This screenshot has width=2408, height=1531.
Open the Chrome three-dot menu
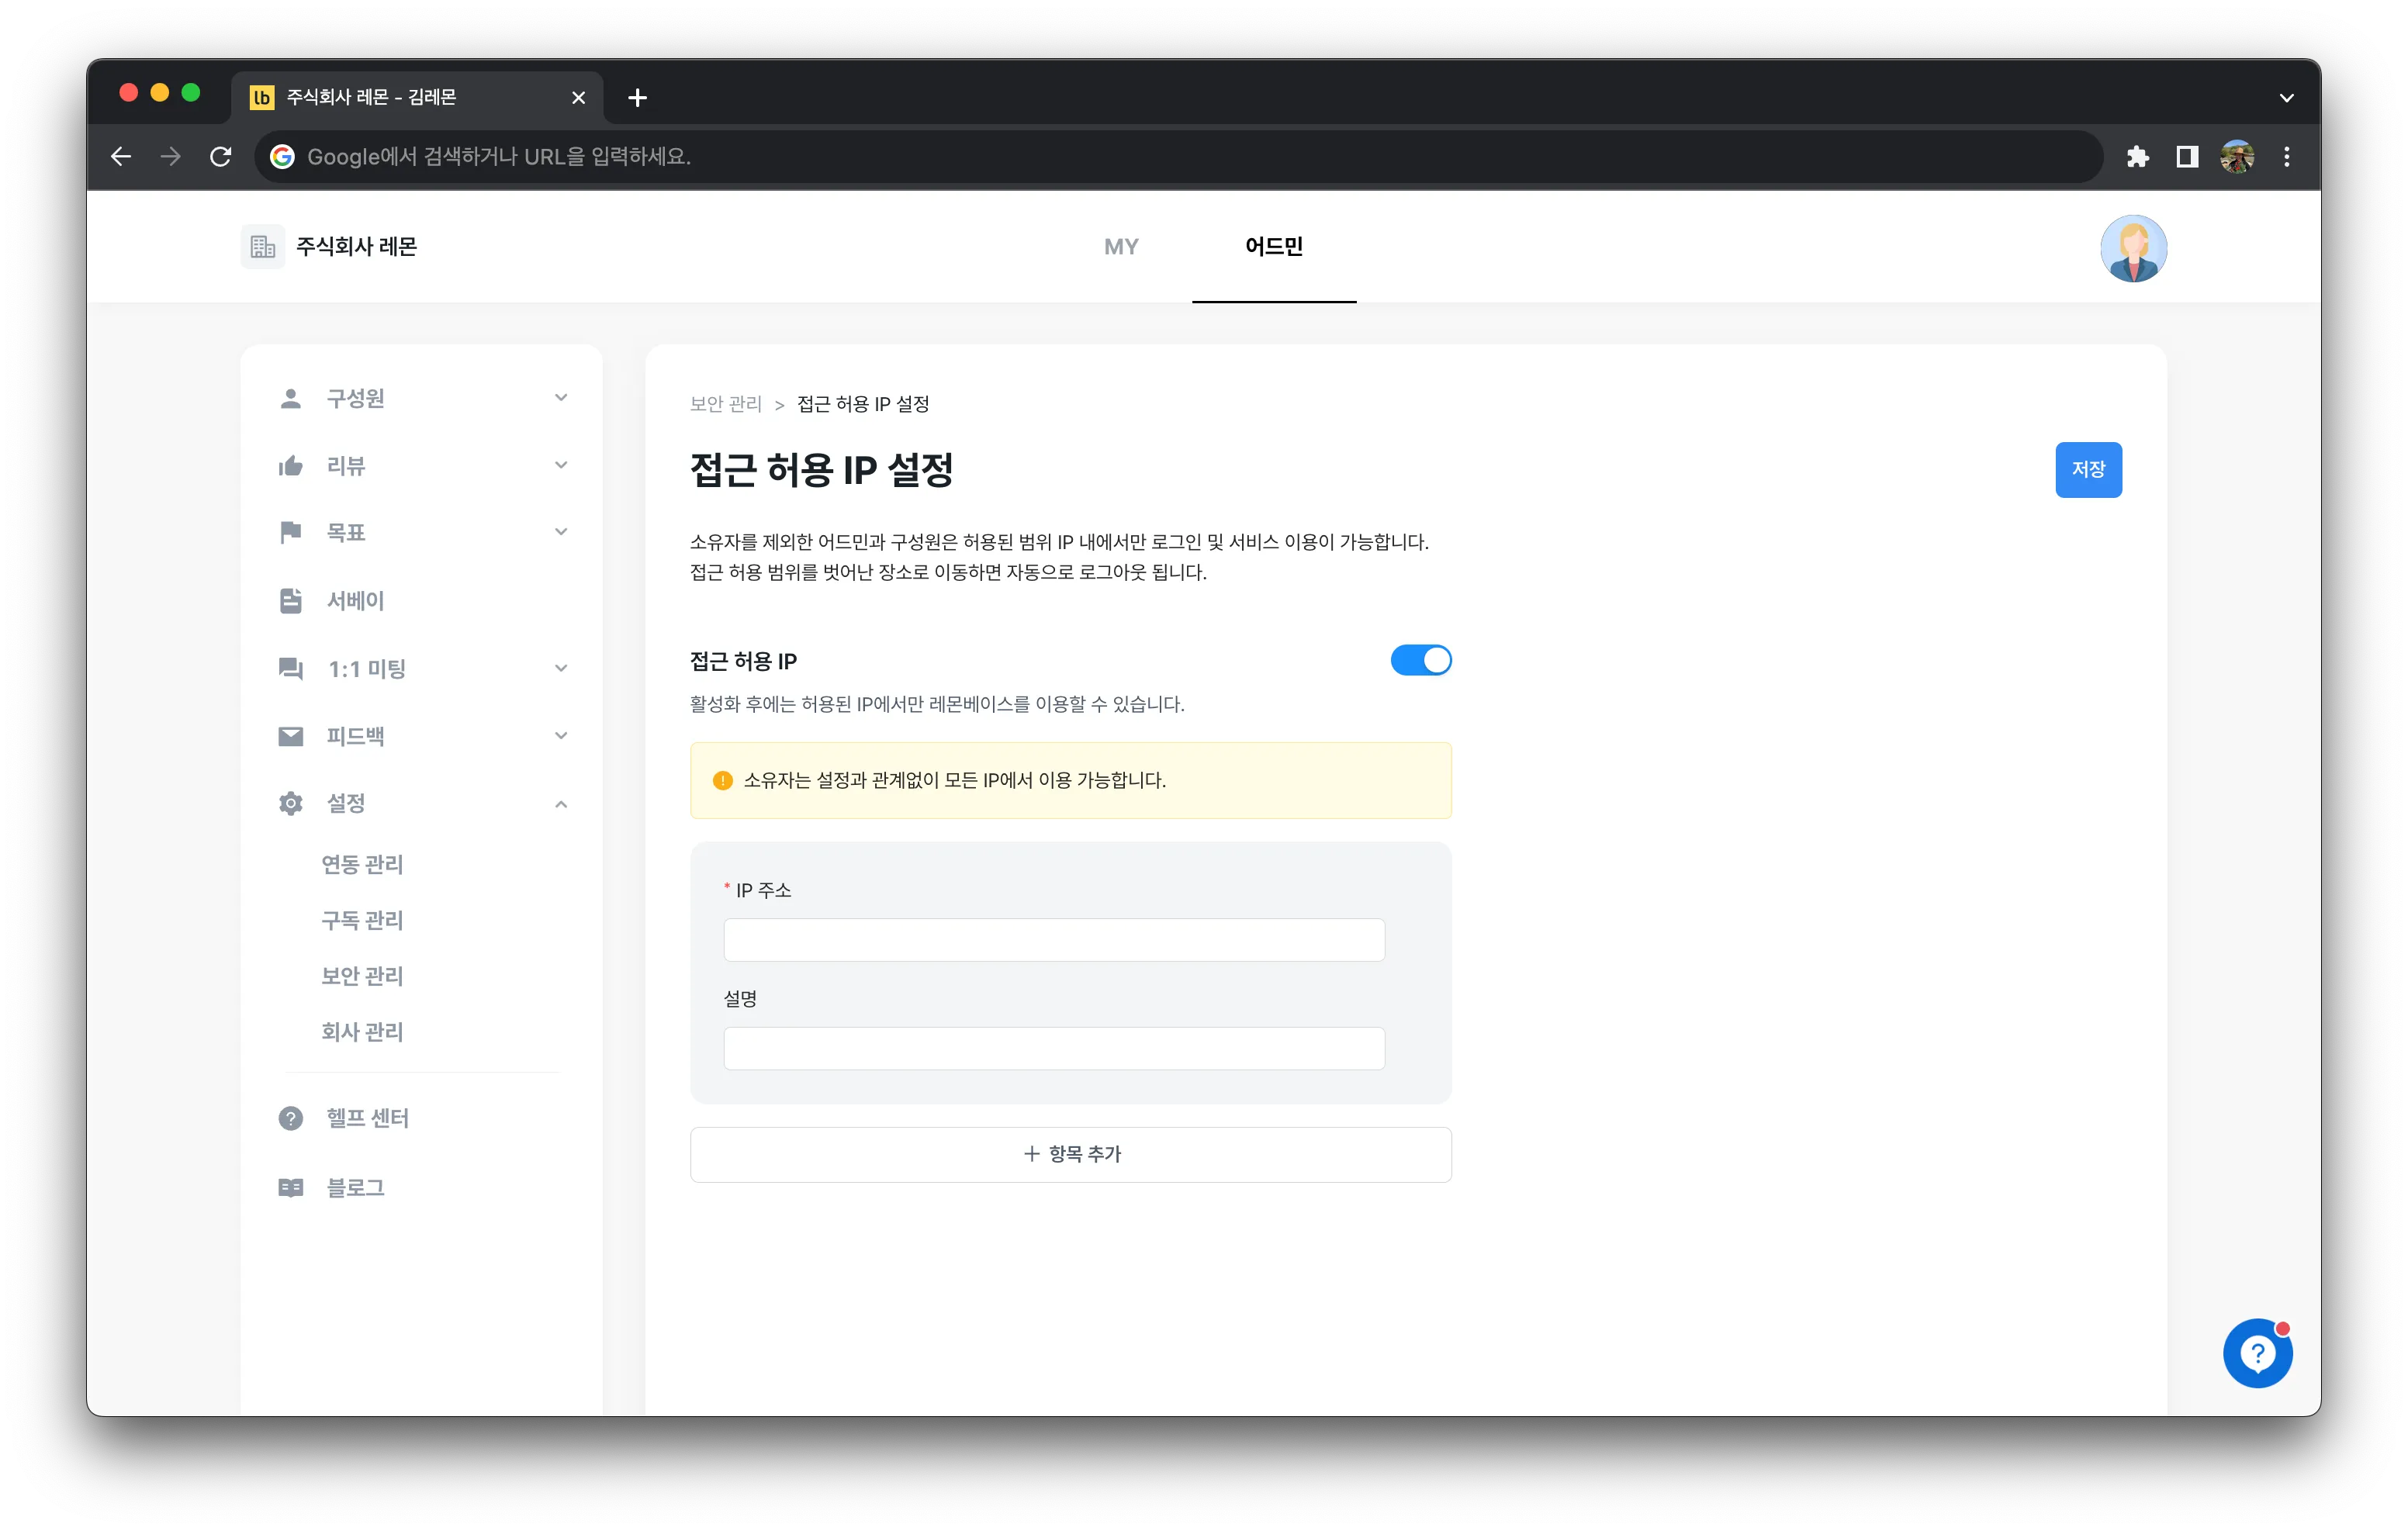(x=2286, y=156)
